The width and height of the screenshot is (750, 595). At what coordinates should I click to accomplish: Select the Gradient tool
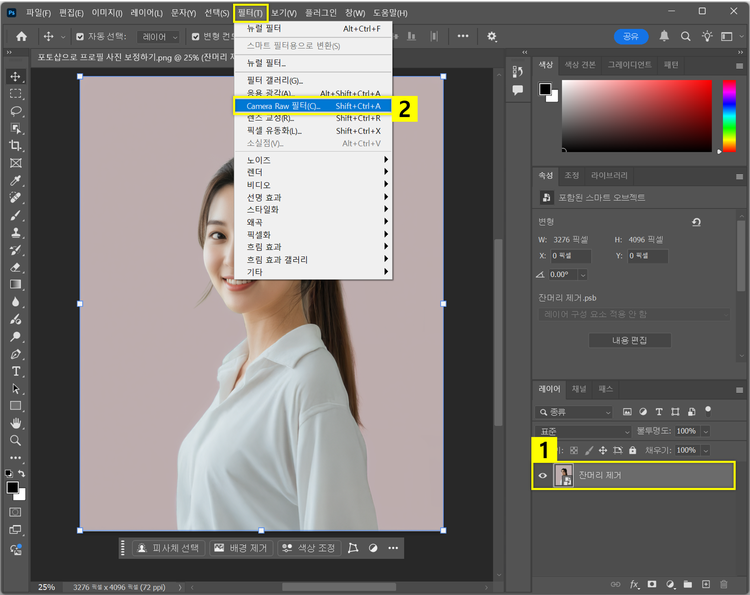pos(15,285)
